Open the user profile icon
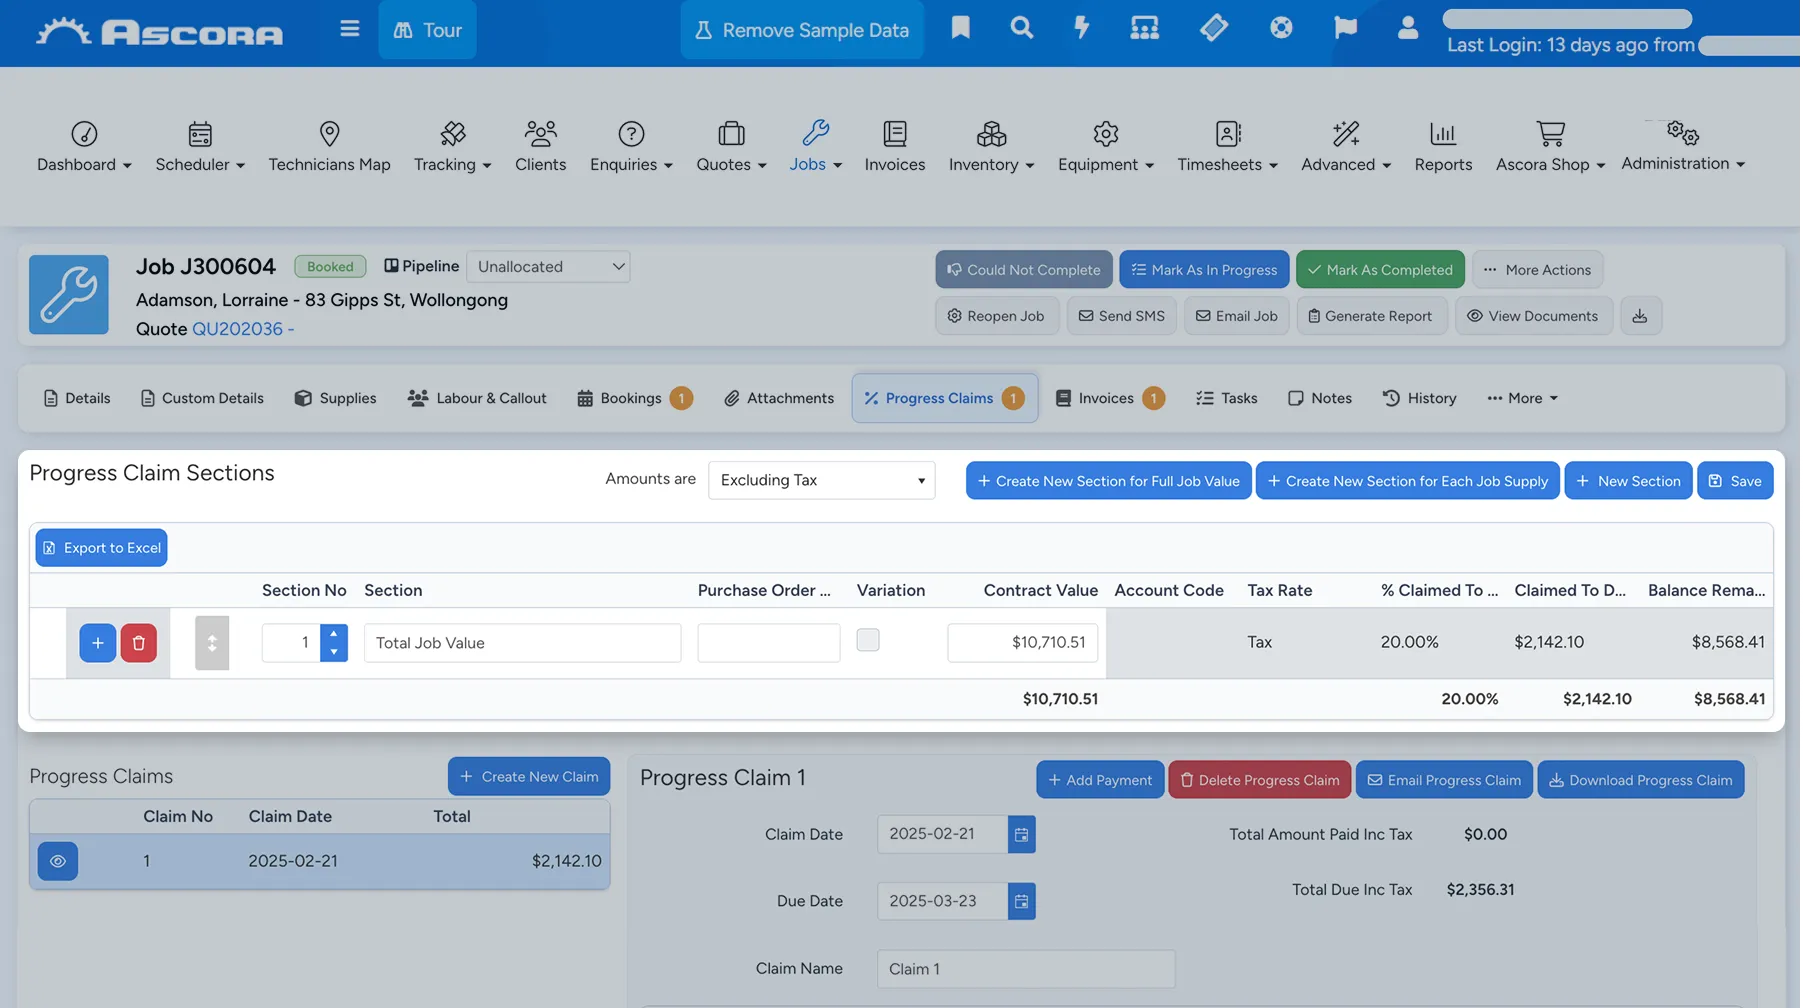 click(x=1408, y=28)
